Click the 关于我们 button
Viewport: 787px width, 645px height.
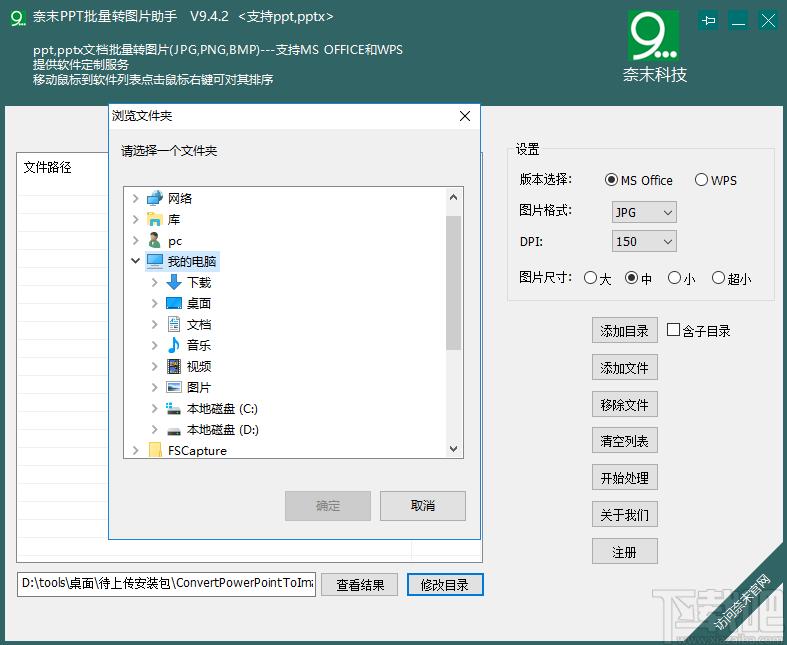coord(624,514)
